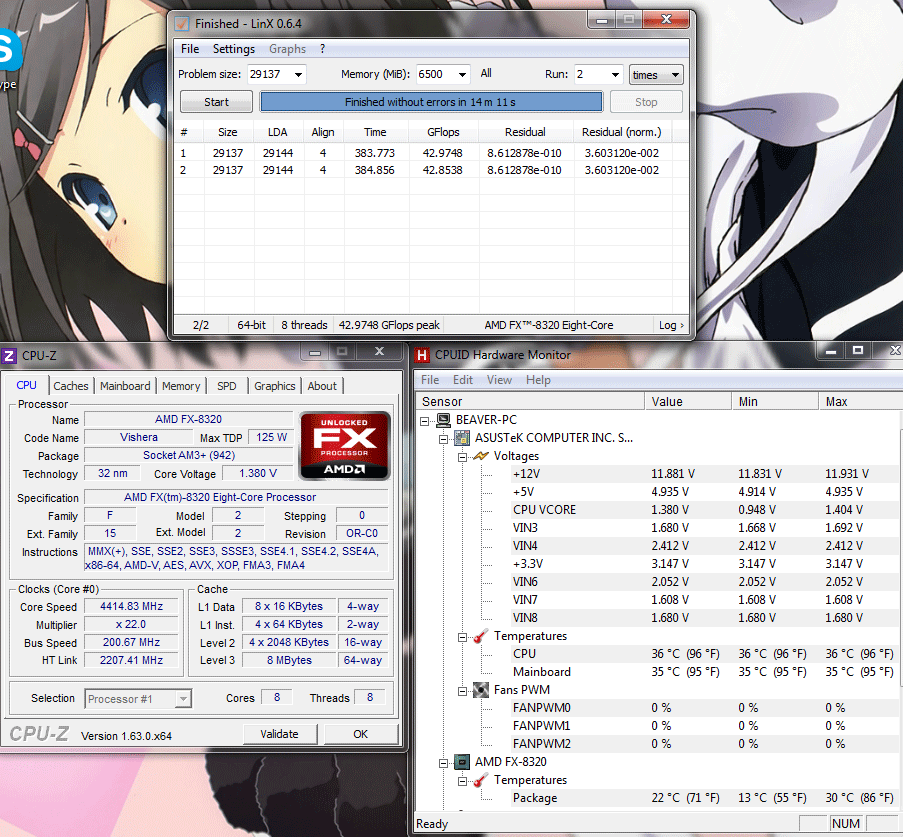Switch to the Memory tab in CPU-Z

(181, 386)
